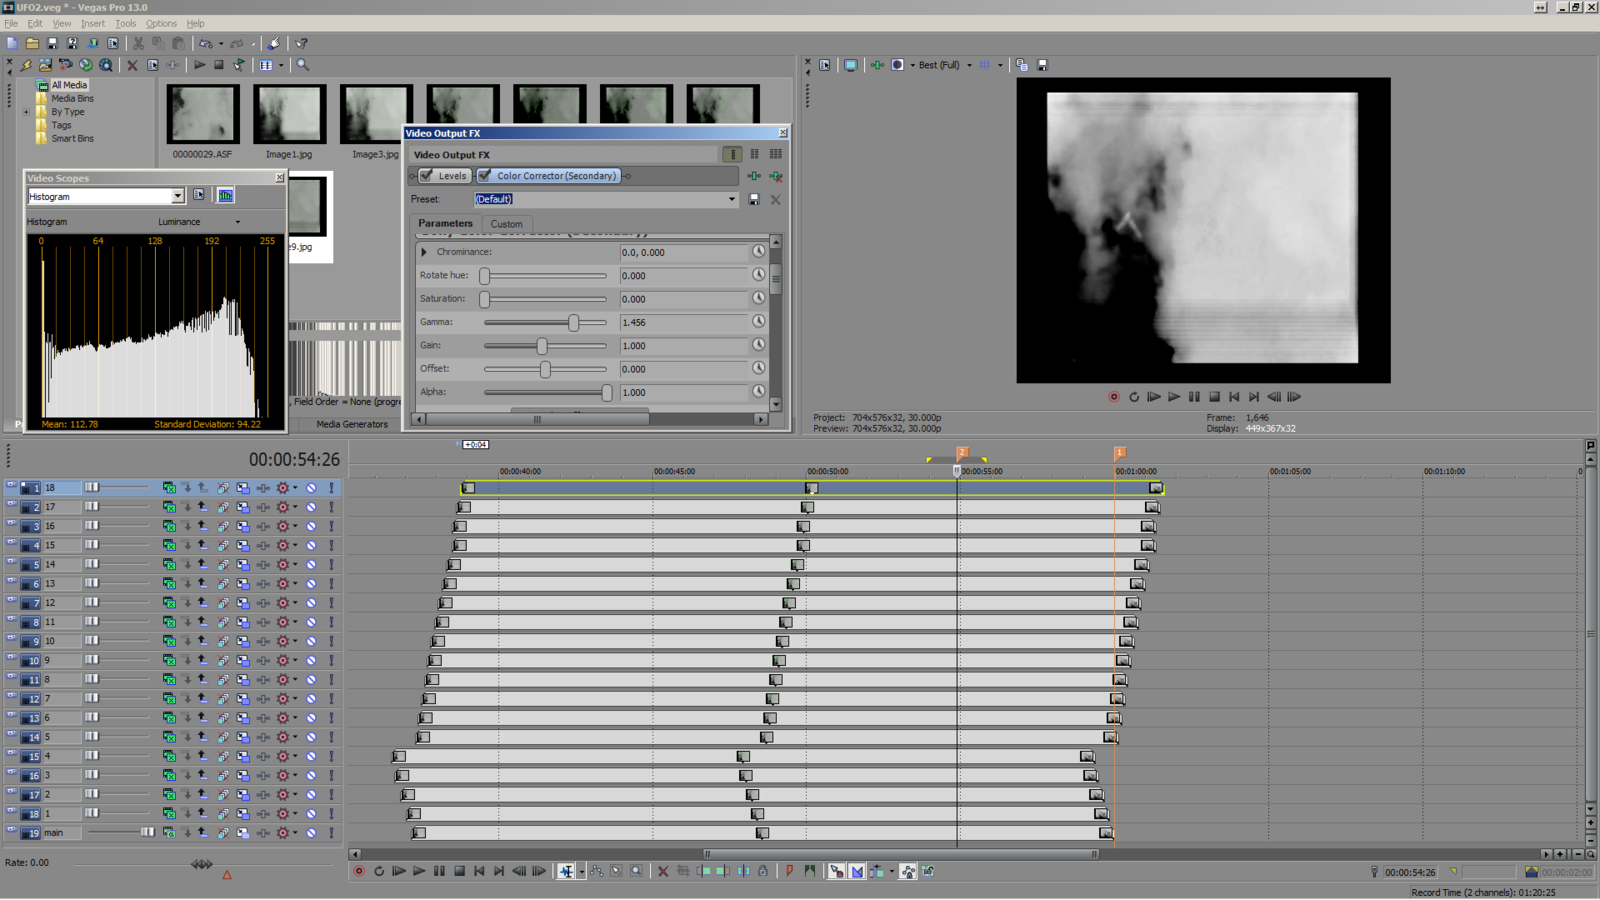
Task: Disable the Color Corrector (Secondary) checkbox
Action: 485,176
